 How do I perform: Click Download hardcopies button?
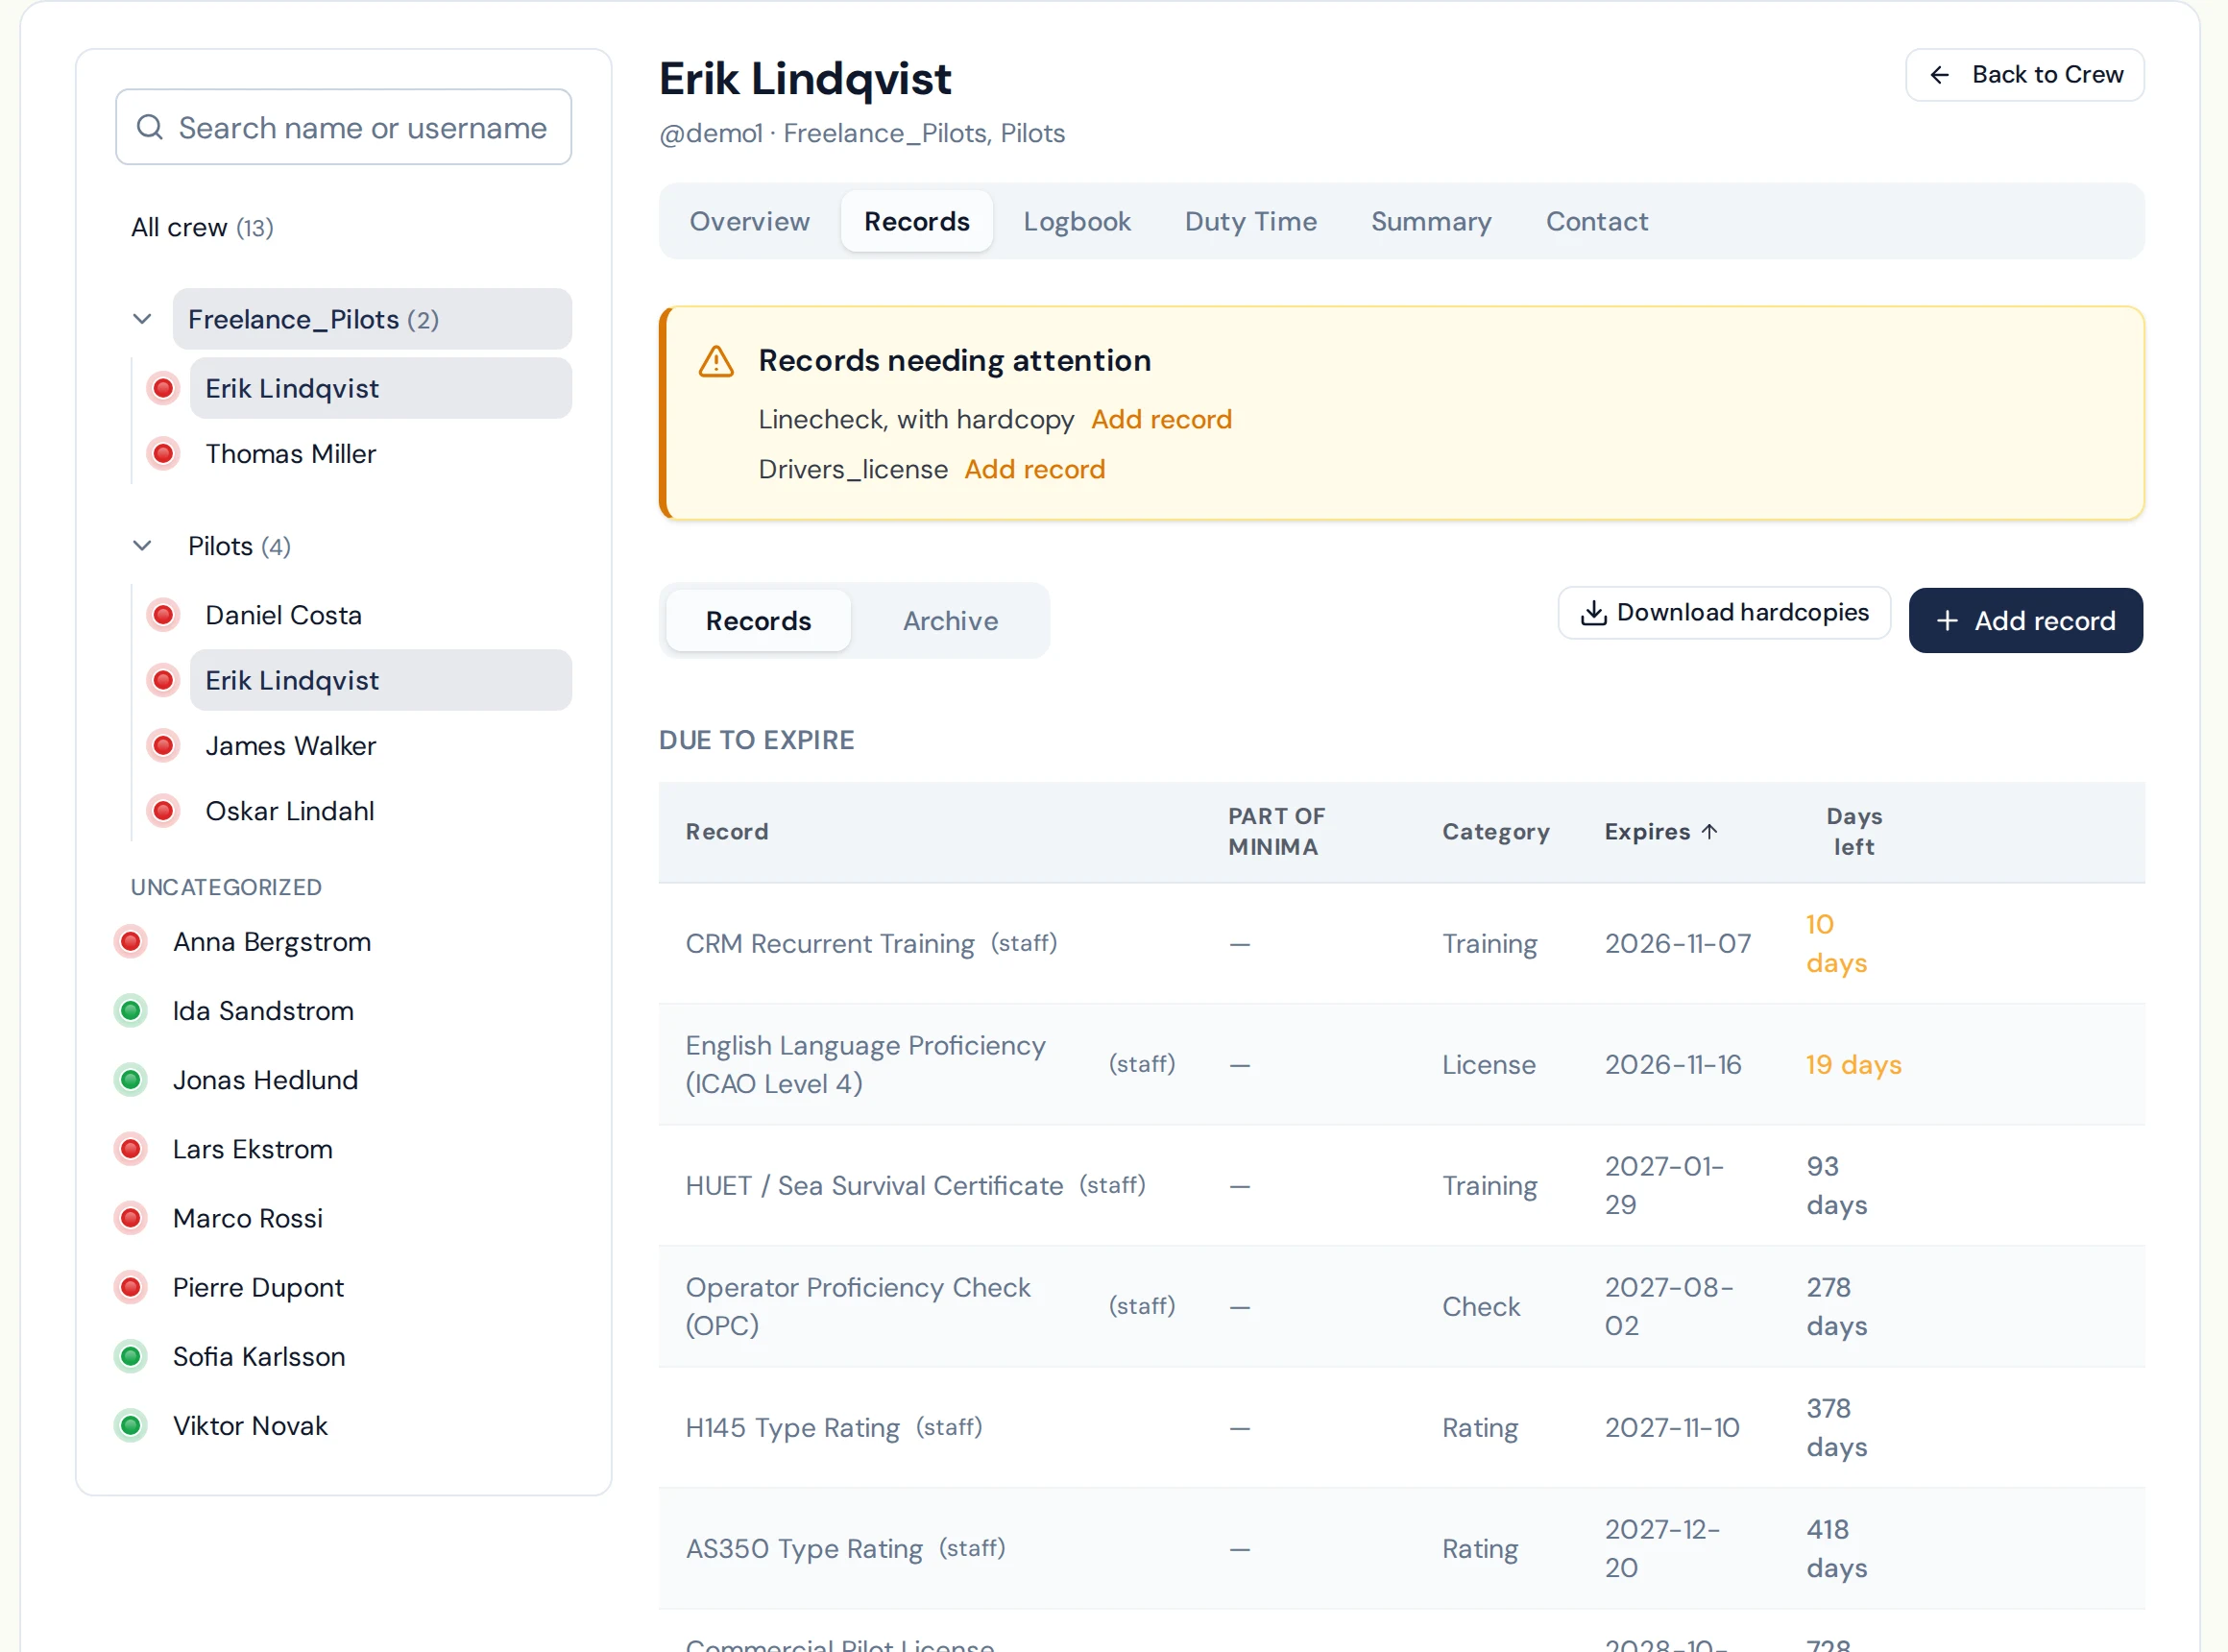1724,612
